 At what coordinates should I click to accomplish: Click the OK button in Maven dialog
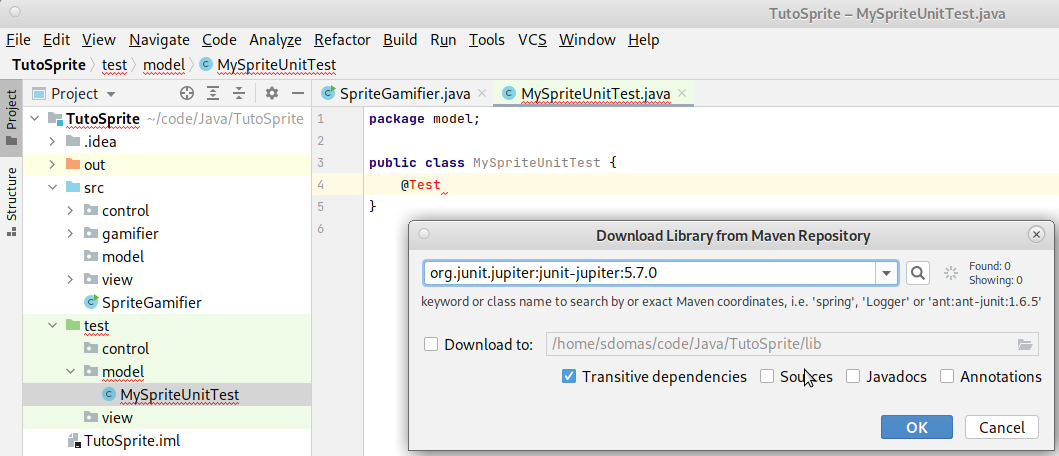tap(916, 427)
